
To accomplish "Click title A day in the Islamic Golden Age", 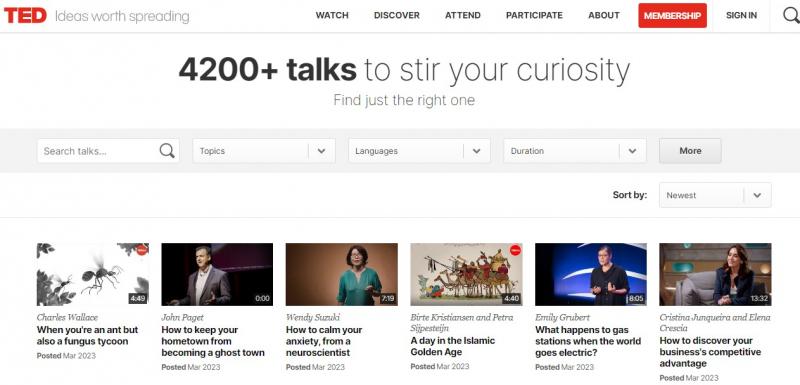I will tap(453, 346).
